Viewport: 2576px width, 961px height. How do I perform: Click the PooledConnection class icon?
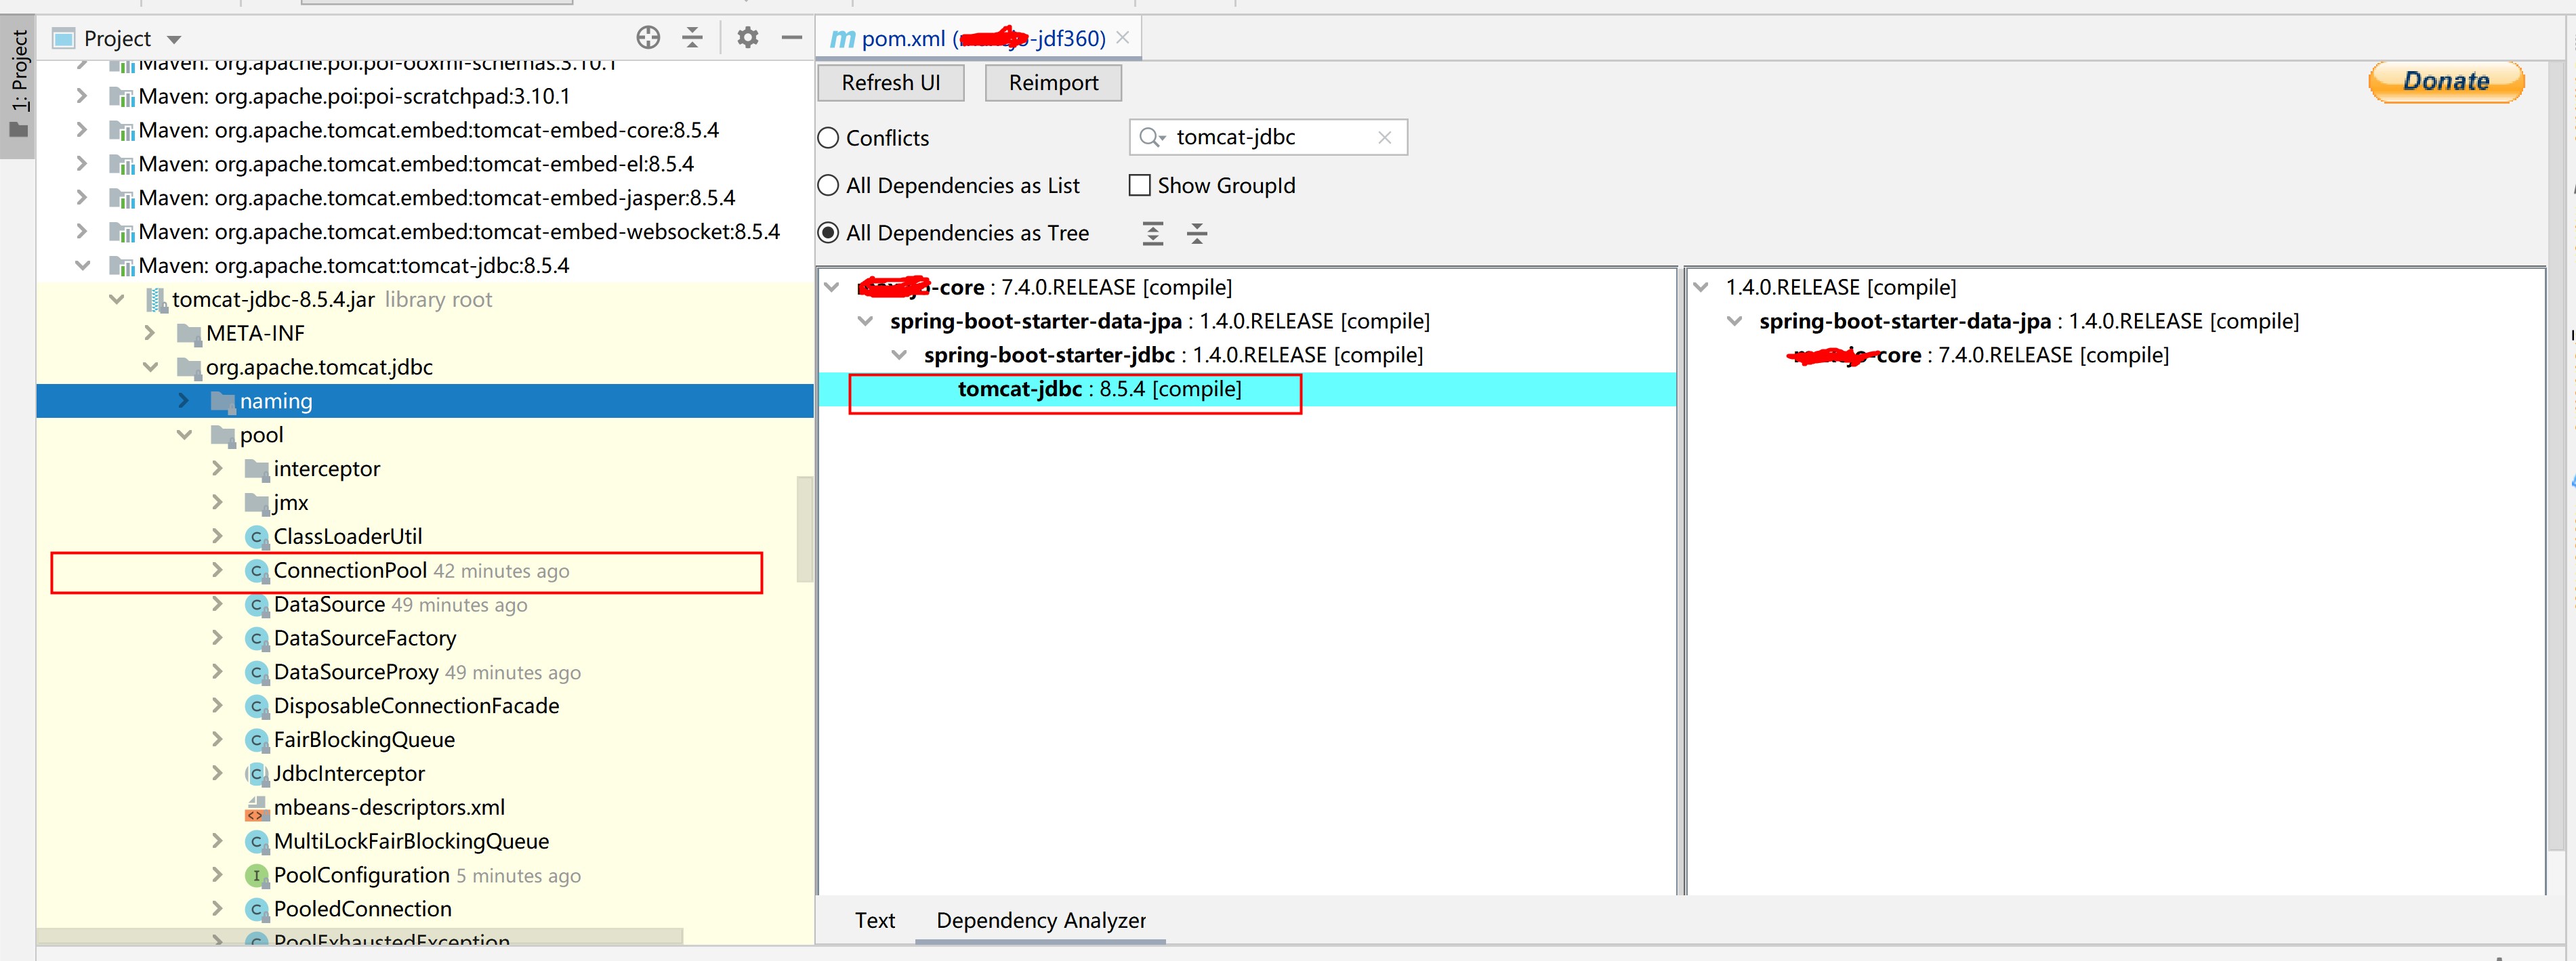point(256,910)
